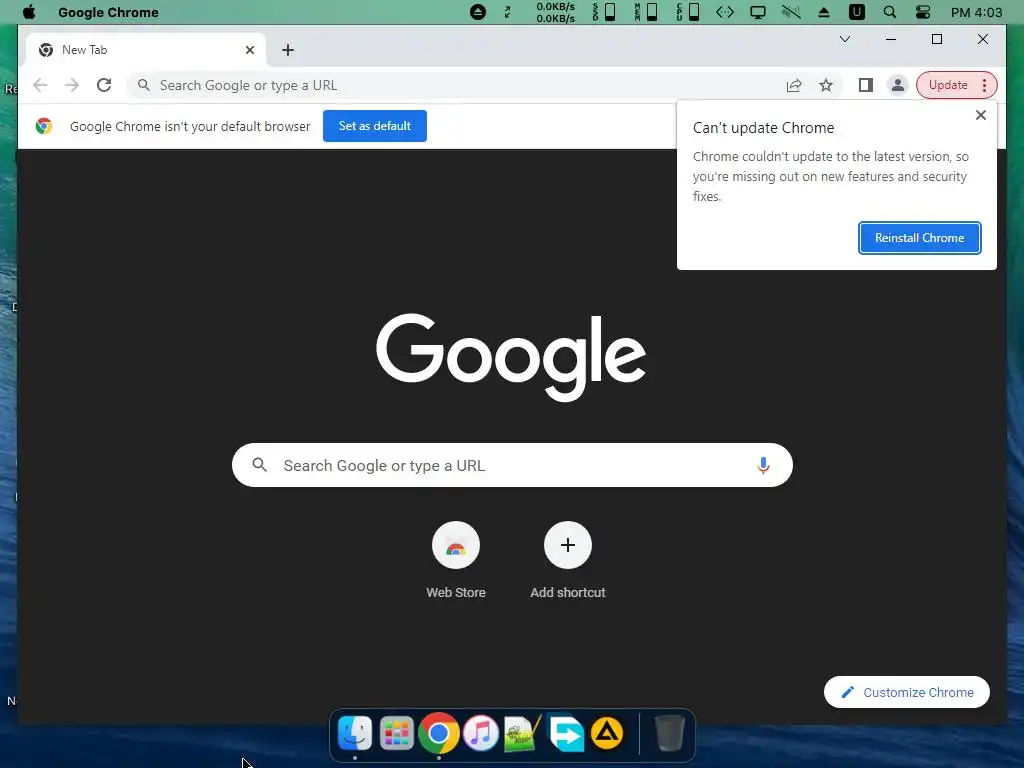Click the muted volume icon in menu bar
The height and width of the screenshot is (768, 1024).
[791, 12]
